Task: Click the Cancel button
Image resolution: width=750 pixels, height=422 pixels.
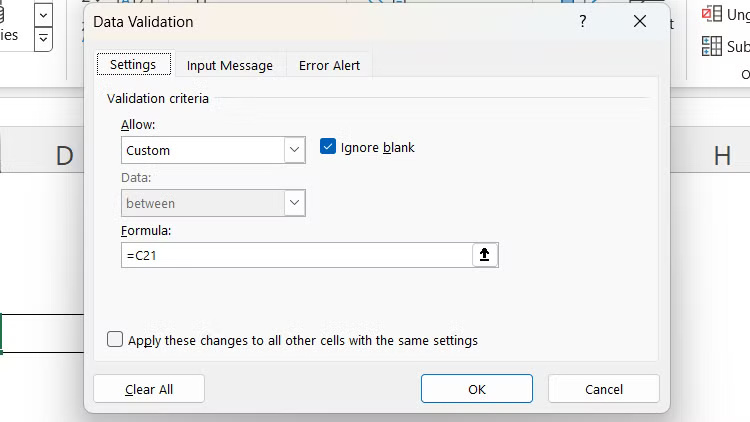Action: (604, 389)
